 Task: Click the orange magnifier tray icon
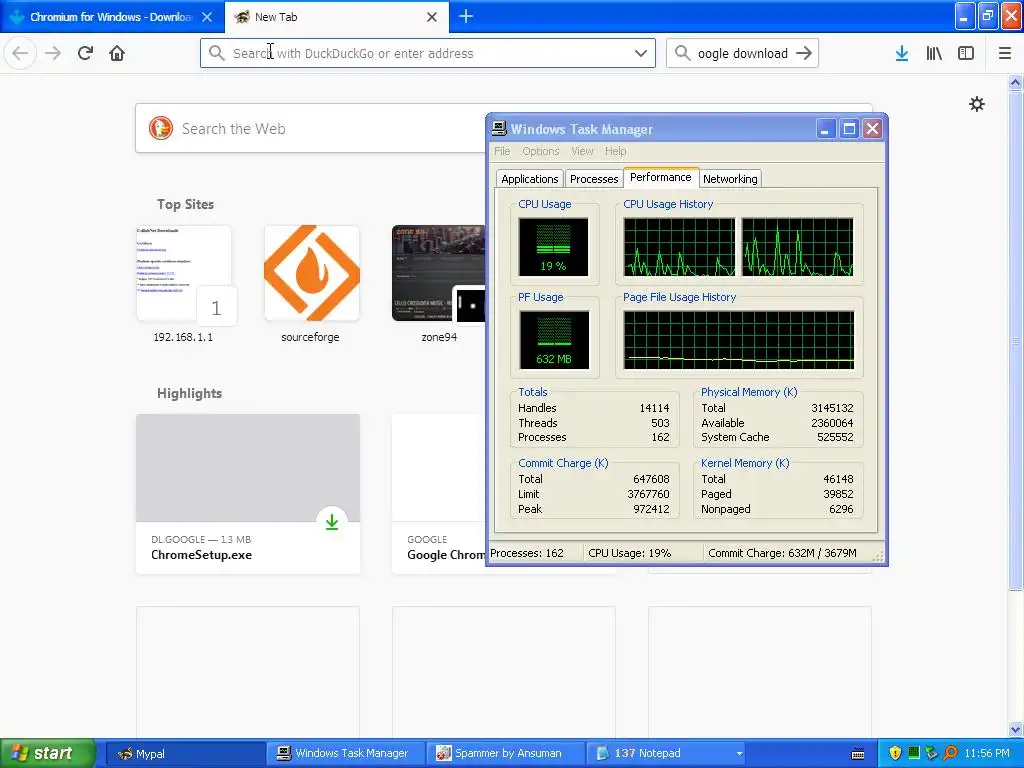click(x=950, y=753)
